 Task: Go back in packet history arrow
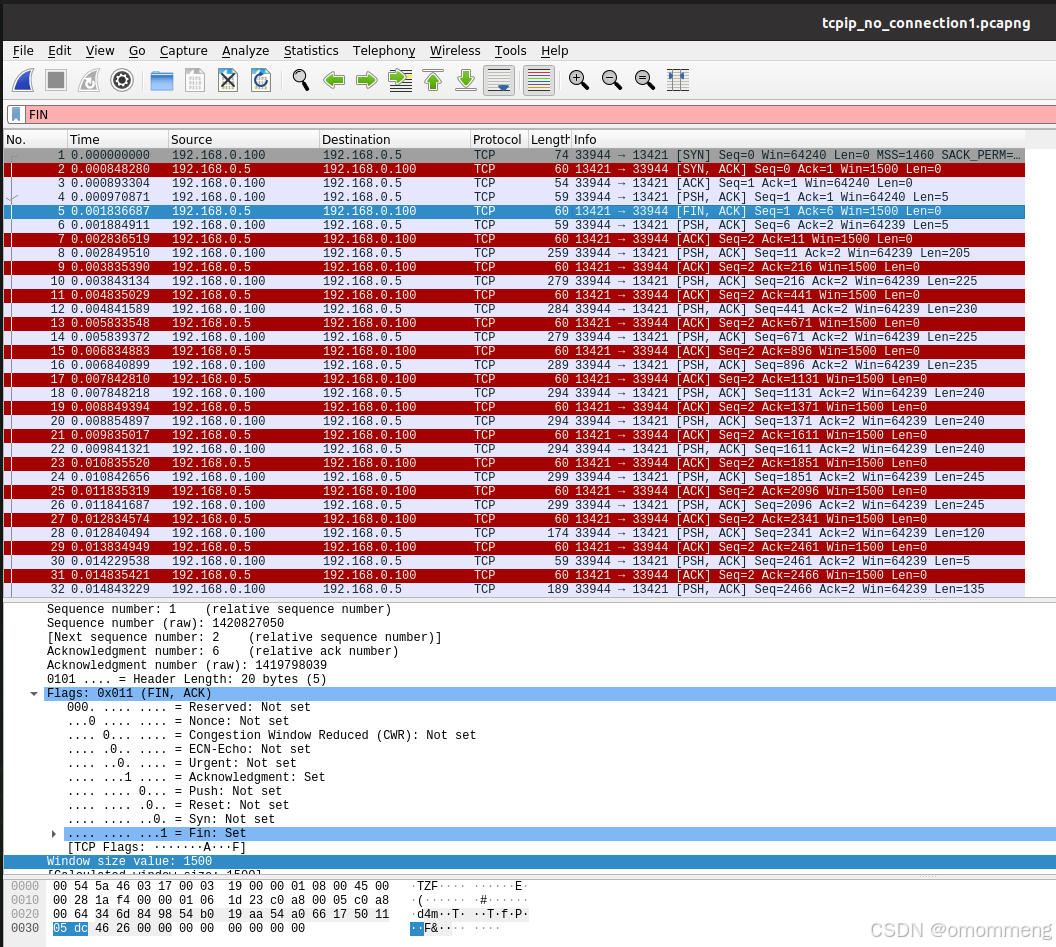tap(334, 80)
